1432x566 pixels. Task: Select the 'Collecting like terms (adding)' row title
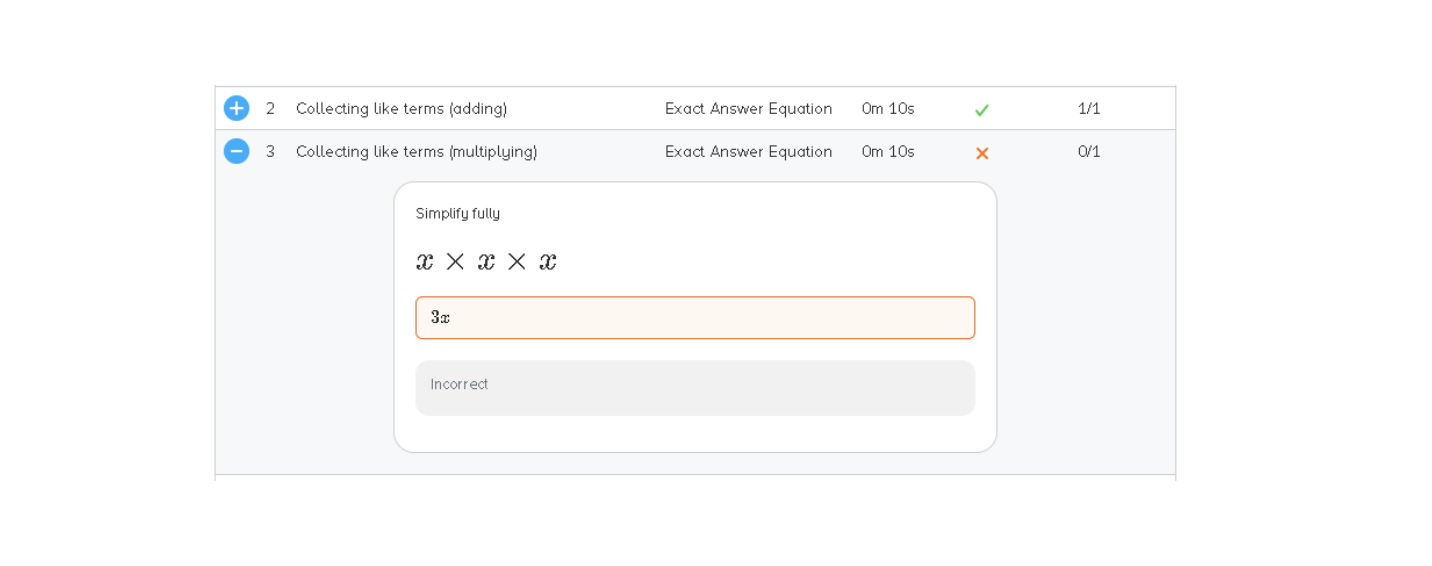pyautogui.click(x=401, y=109)
